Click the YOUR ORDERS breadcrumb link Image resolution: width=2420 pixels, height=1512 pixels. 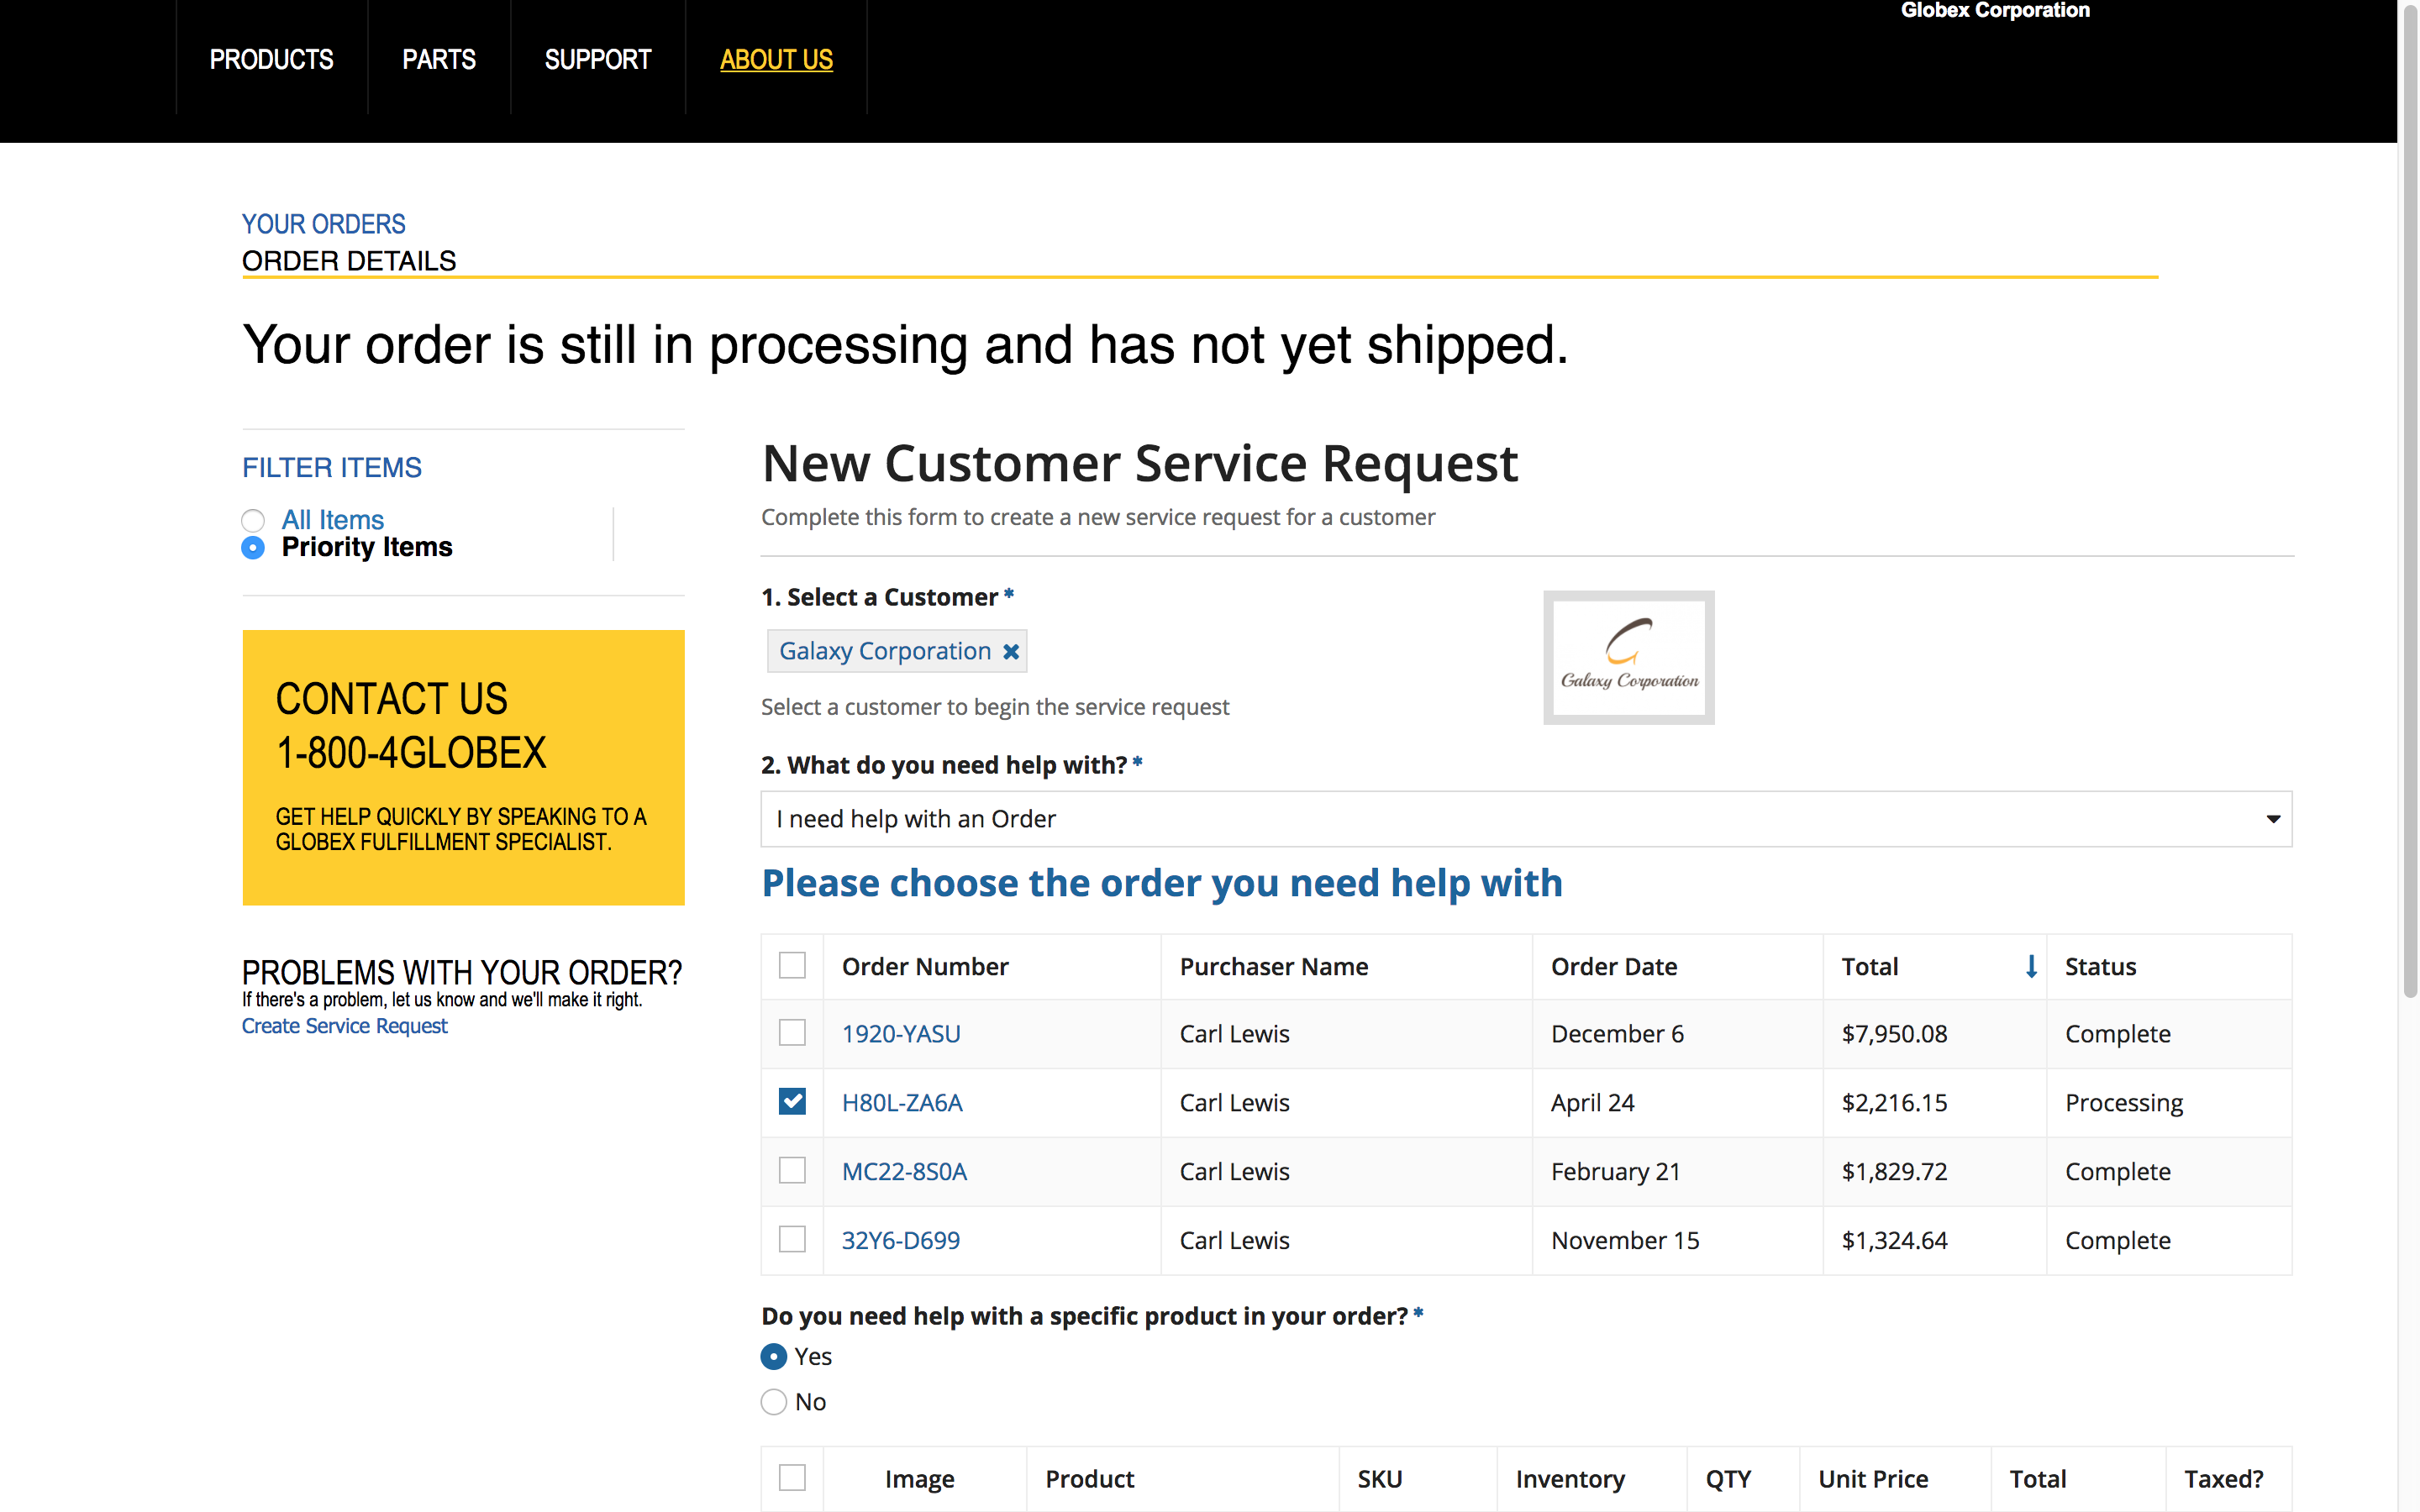click(x=323, y=223)
